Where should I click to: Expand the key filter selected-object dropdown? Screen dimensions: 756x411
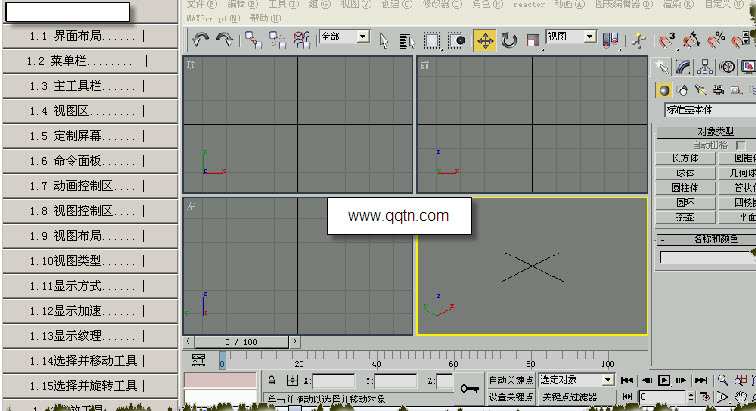576,380
